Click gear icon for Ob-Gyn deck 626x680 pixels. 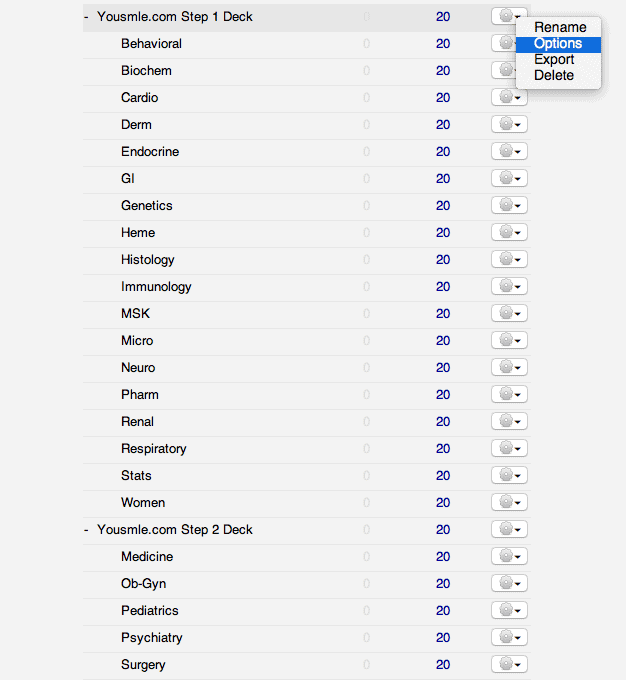tap(509, 583)
